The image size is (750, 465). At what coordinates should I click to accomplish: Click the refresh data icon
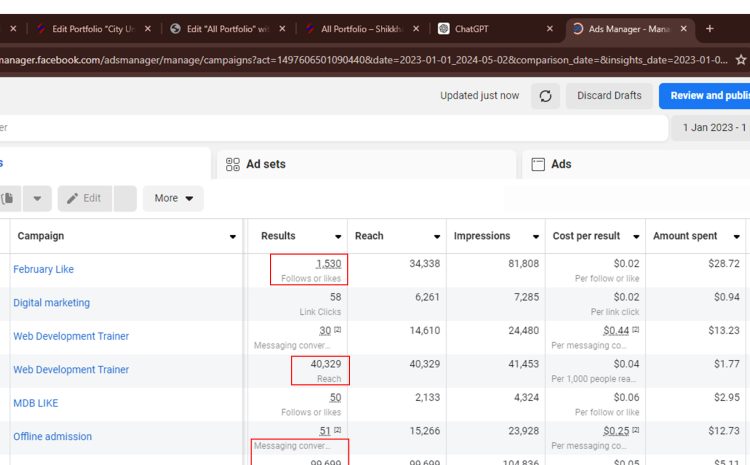pos(545,96)
